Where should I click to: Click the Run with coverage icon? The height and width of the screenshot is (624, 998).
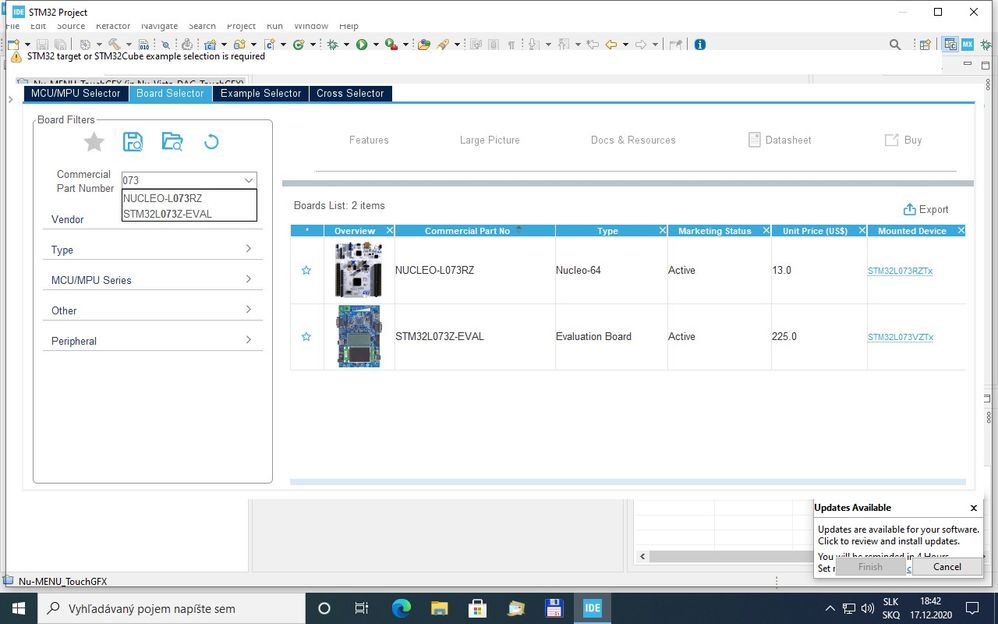tap(391, 44)
